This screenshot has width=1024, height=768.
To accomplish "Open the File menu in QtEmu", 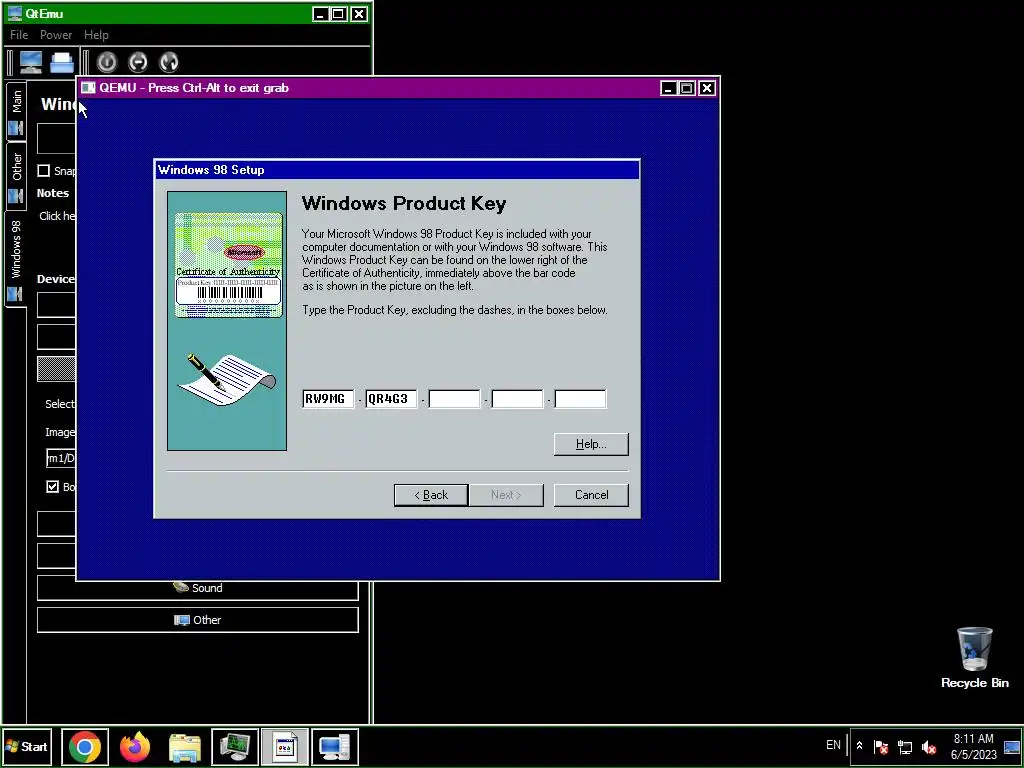I will point(19,35).
